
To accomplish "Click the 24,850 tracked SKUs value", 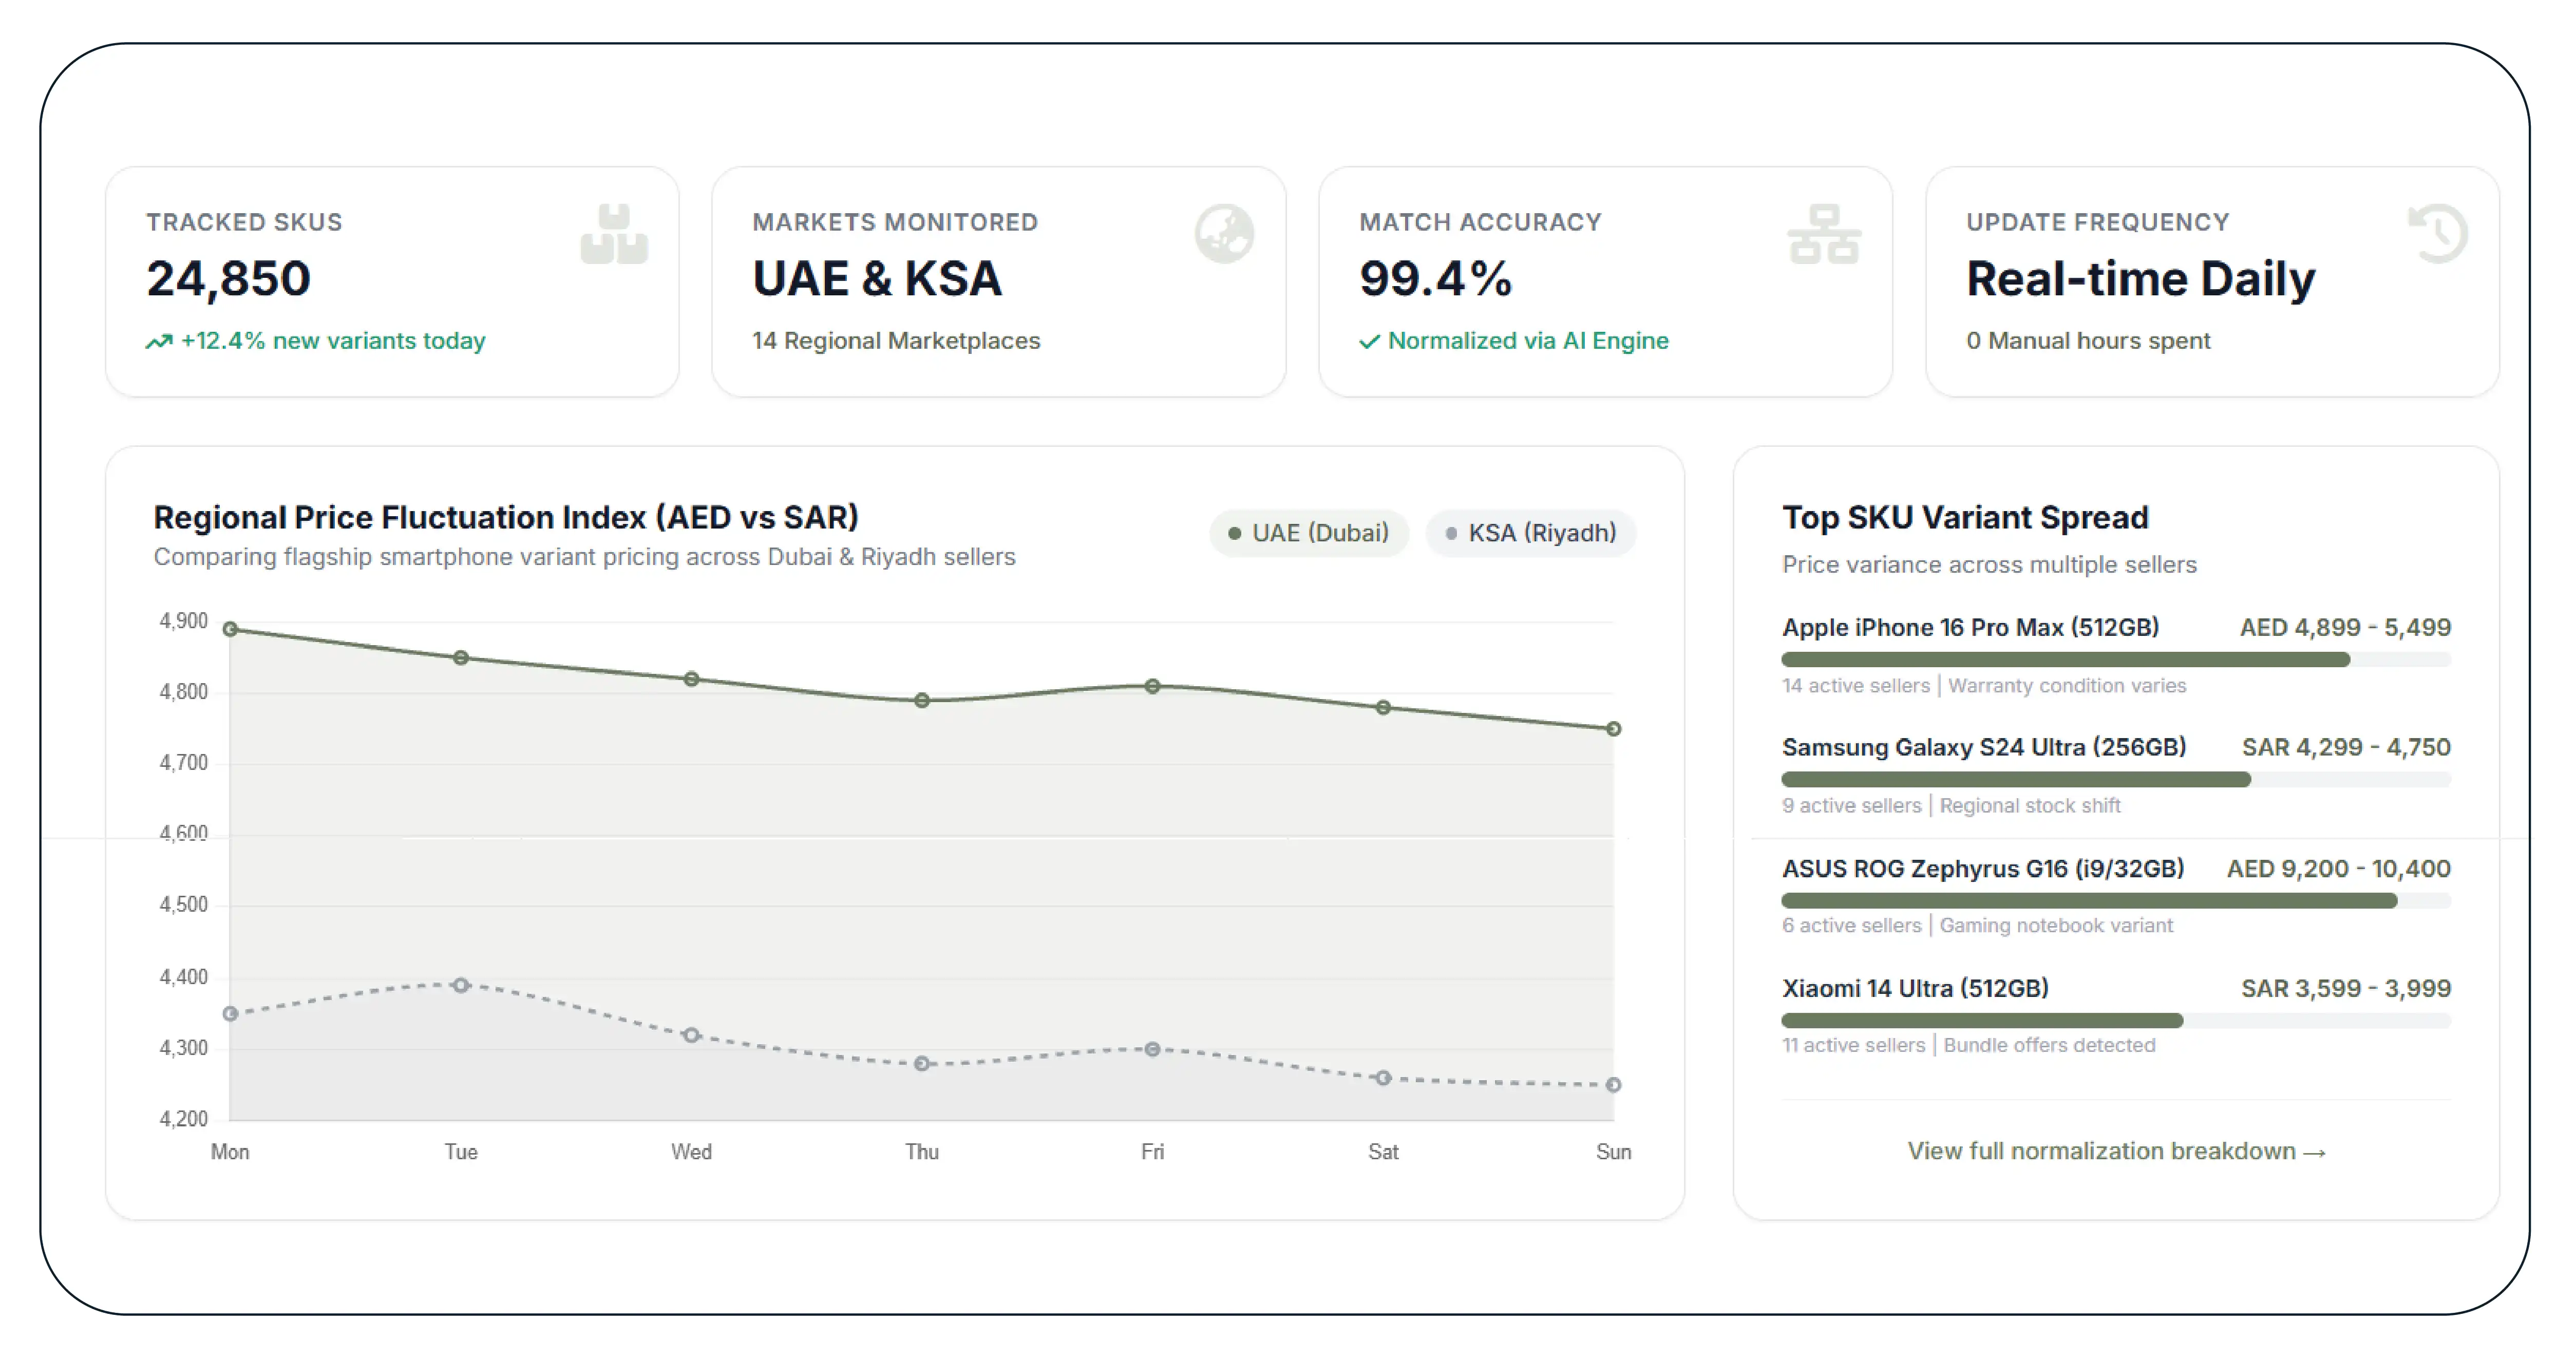I will point(229,279).
